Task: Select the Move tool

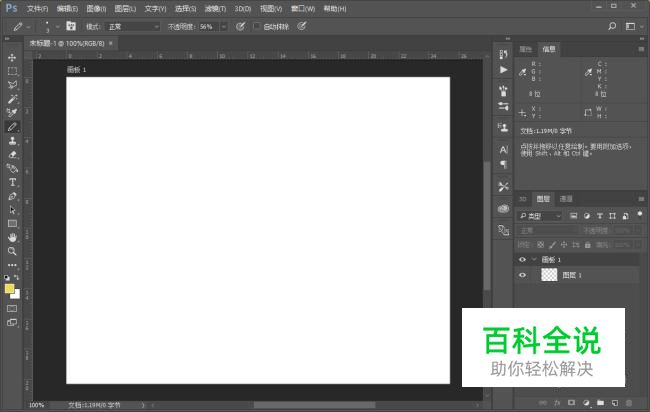Action: point(12,57)
